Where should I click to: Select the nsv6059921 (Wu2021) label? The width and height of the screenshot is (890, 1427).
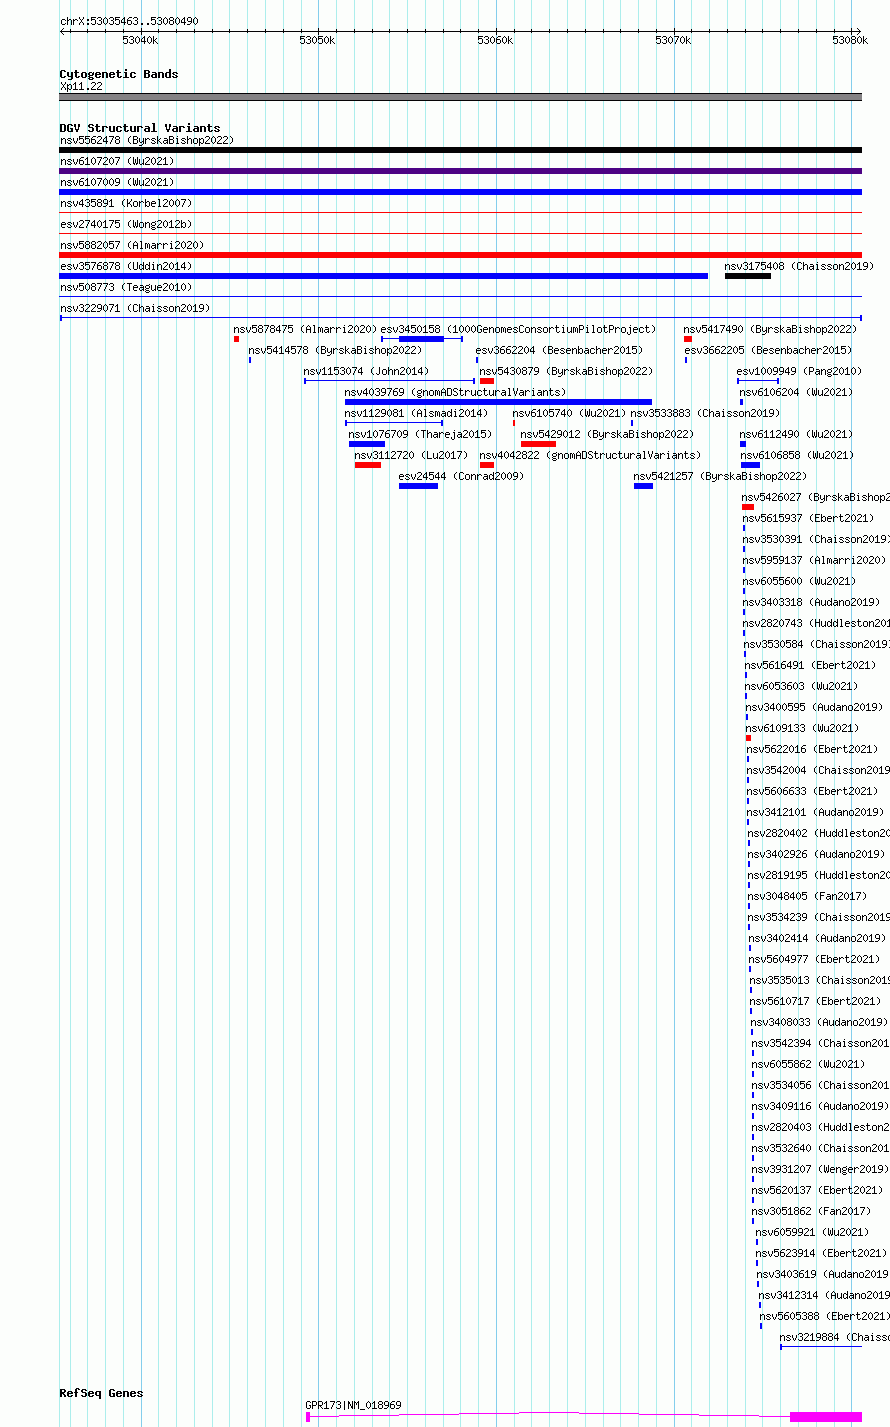point(814,1232)
